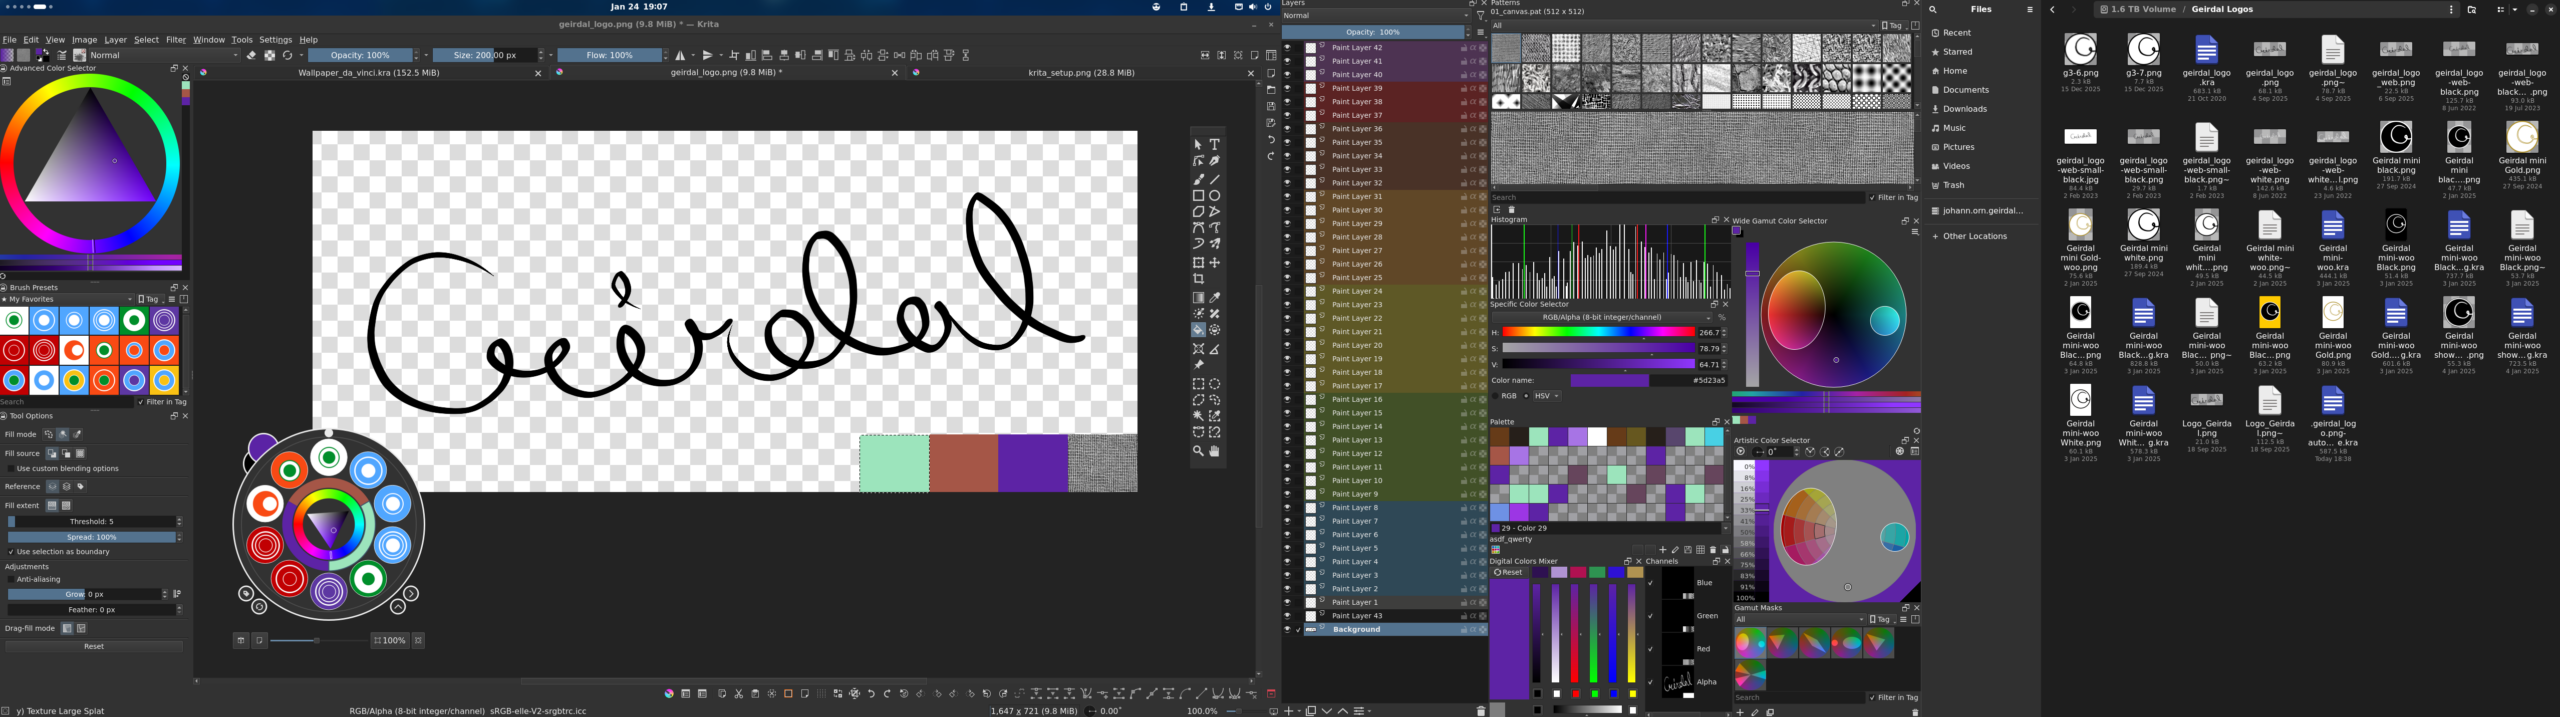The width and height of the screenshot is (2560, 717).
Task: Select the Zoom tool magnifier icon
Action: coord(1198,451)
